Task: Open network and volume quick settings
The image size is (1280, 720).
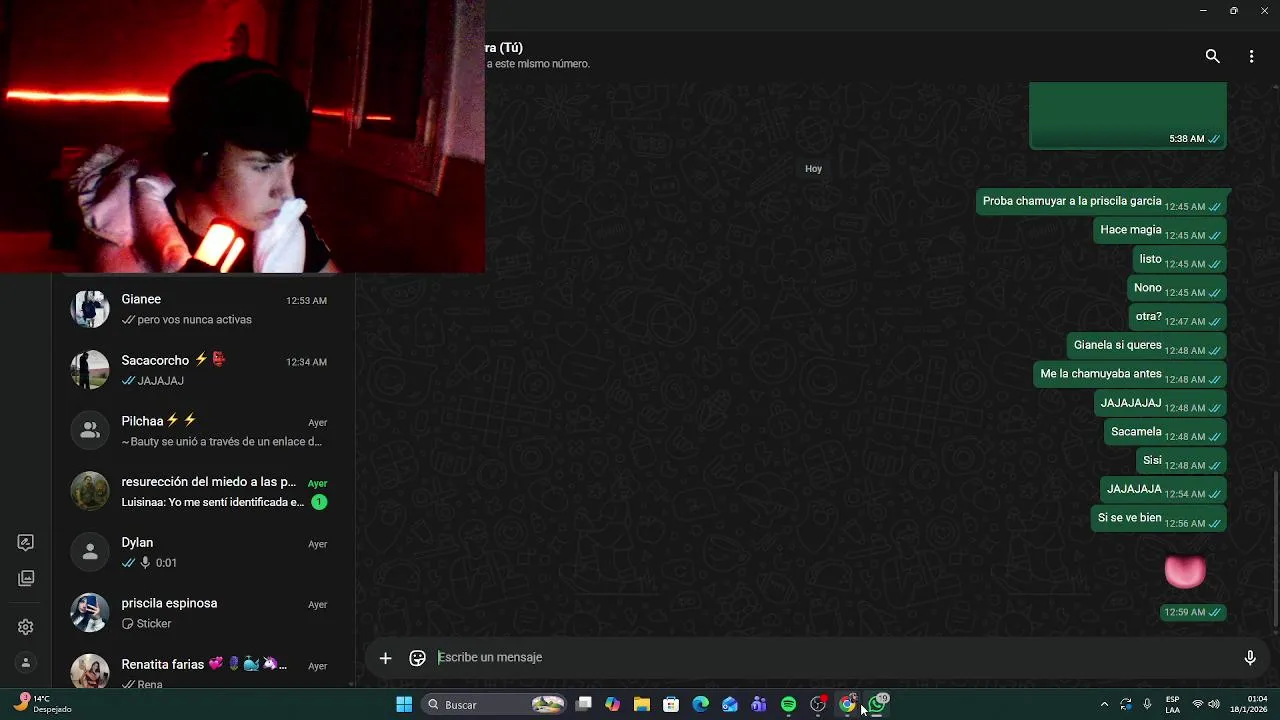Action: [1206, 705]
